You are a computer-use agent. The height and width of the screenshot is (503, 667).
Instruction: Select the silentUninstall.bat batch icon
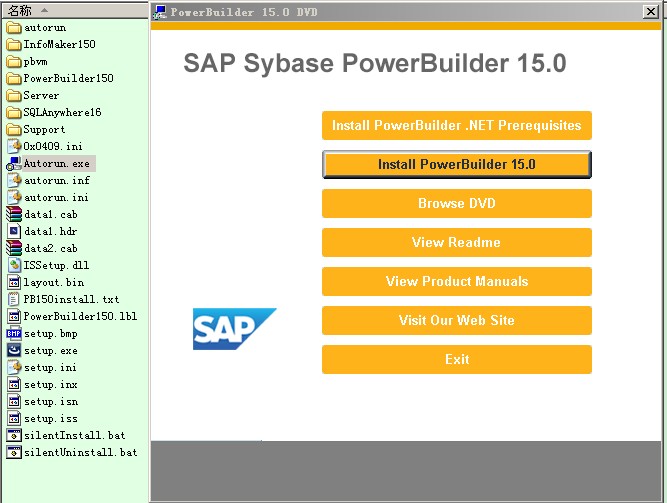click(x=14, y=452)
